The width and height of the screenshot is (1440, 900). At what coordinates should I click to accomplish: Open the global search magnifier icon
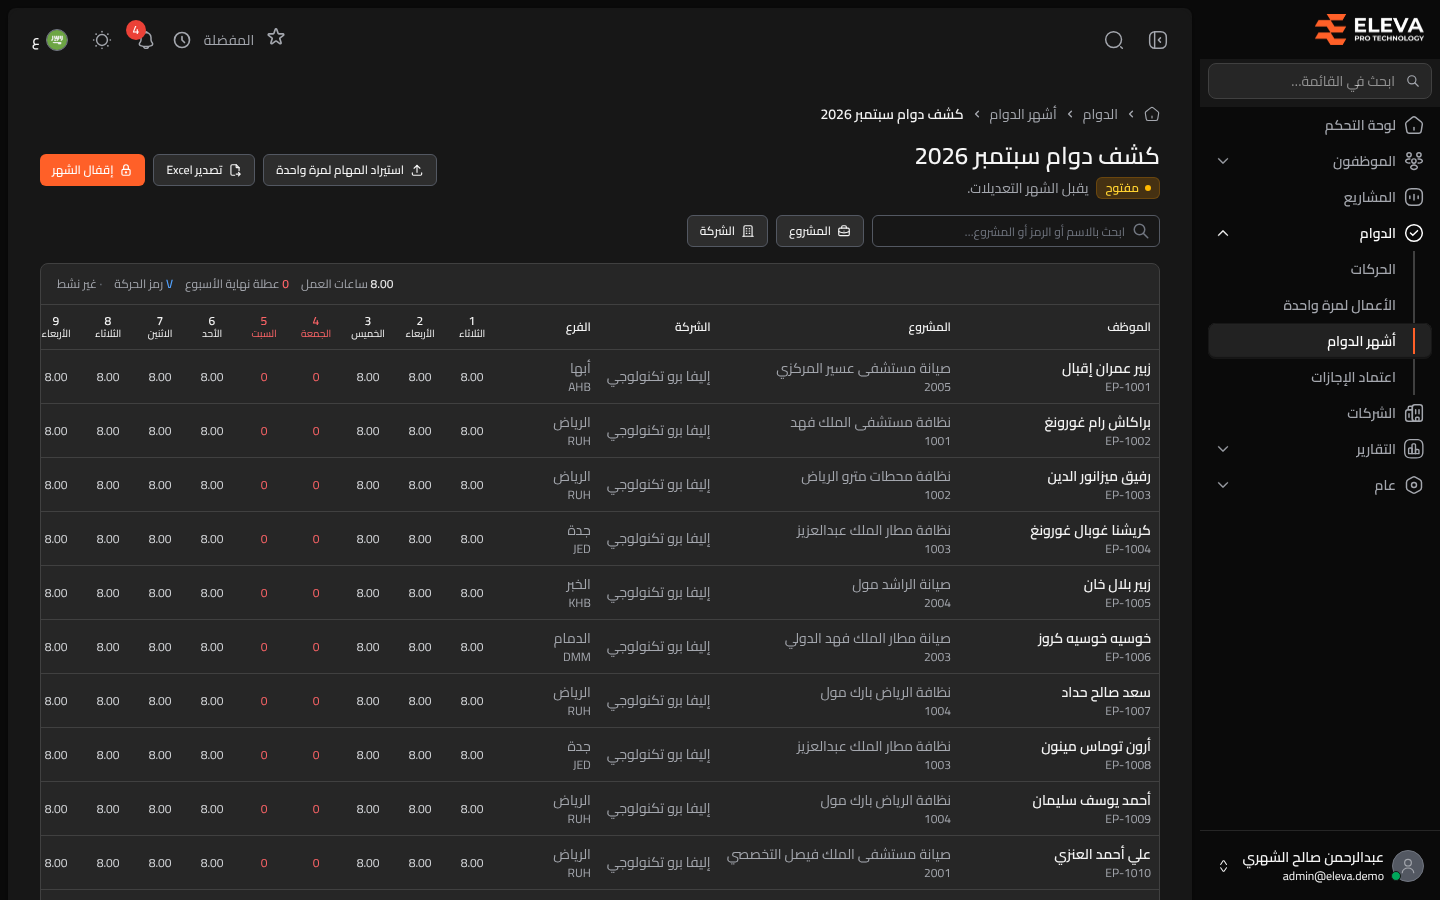pyautogui.click(x=1114, y=40)
